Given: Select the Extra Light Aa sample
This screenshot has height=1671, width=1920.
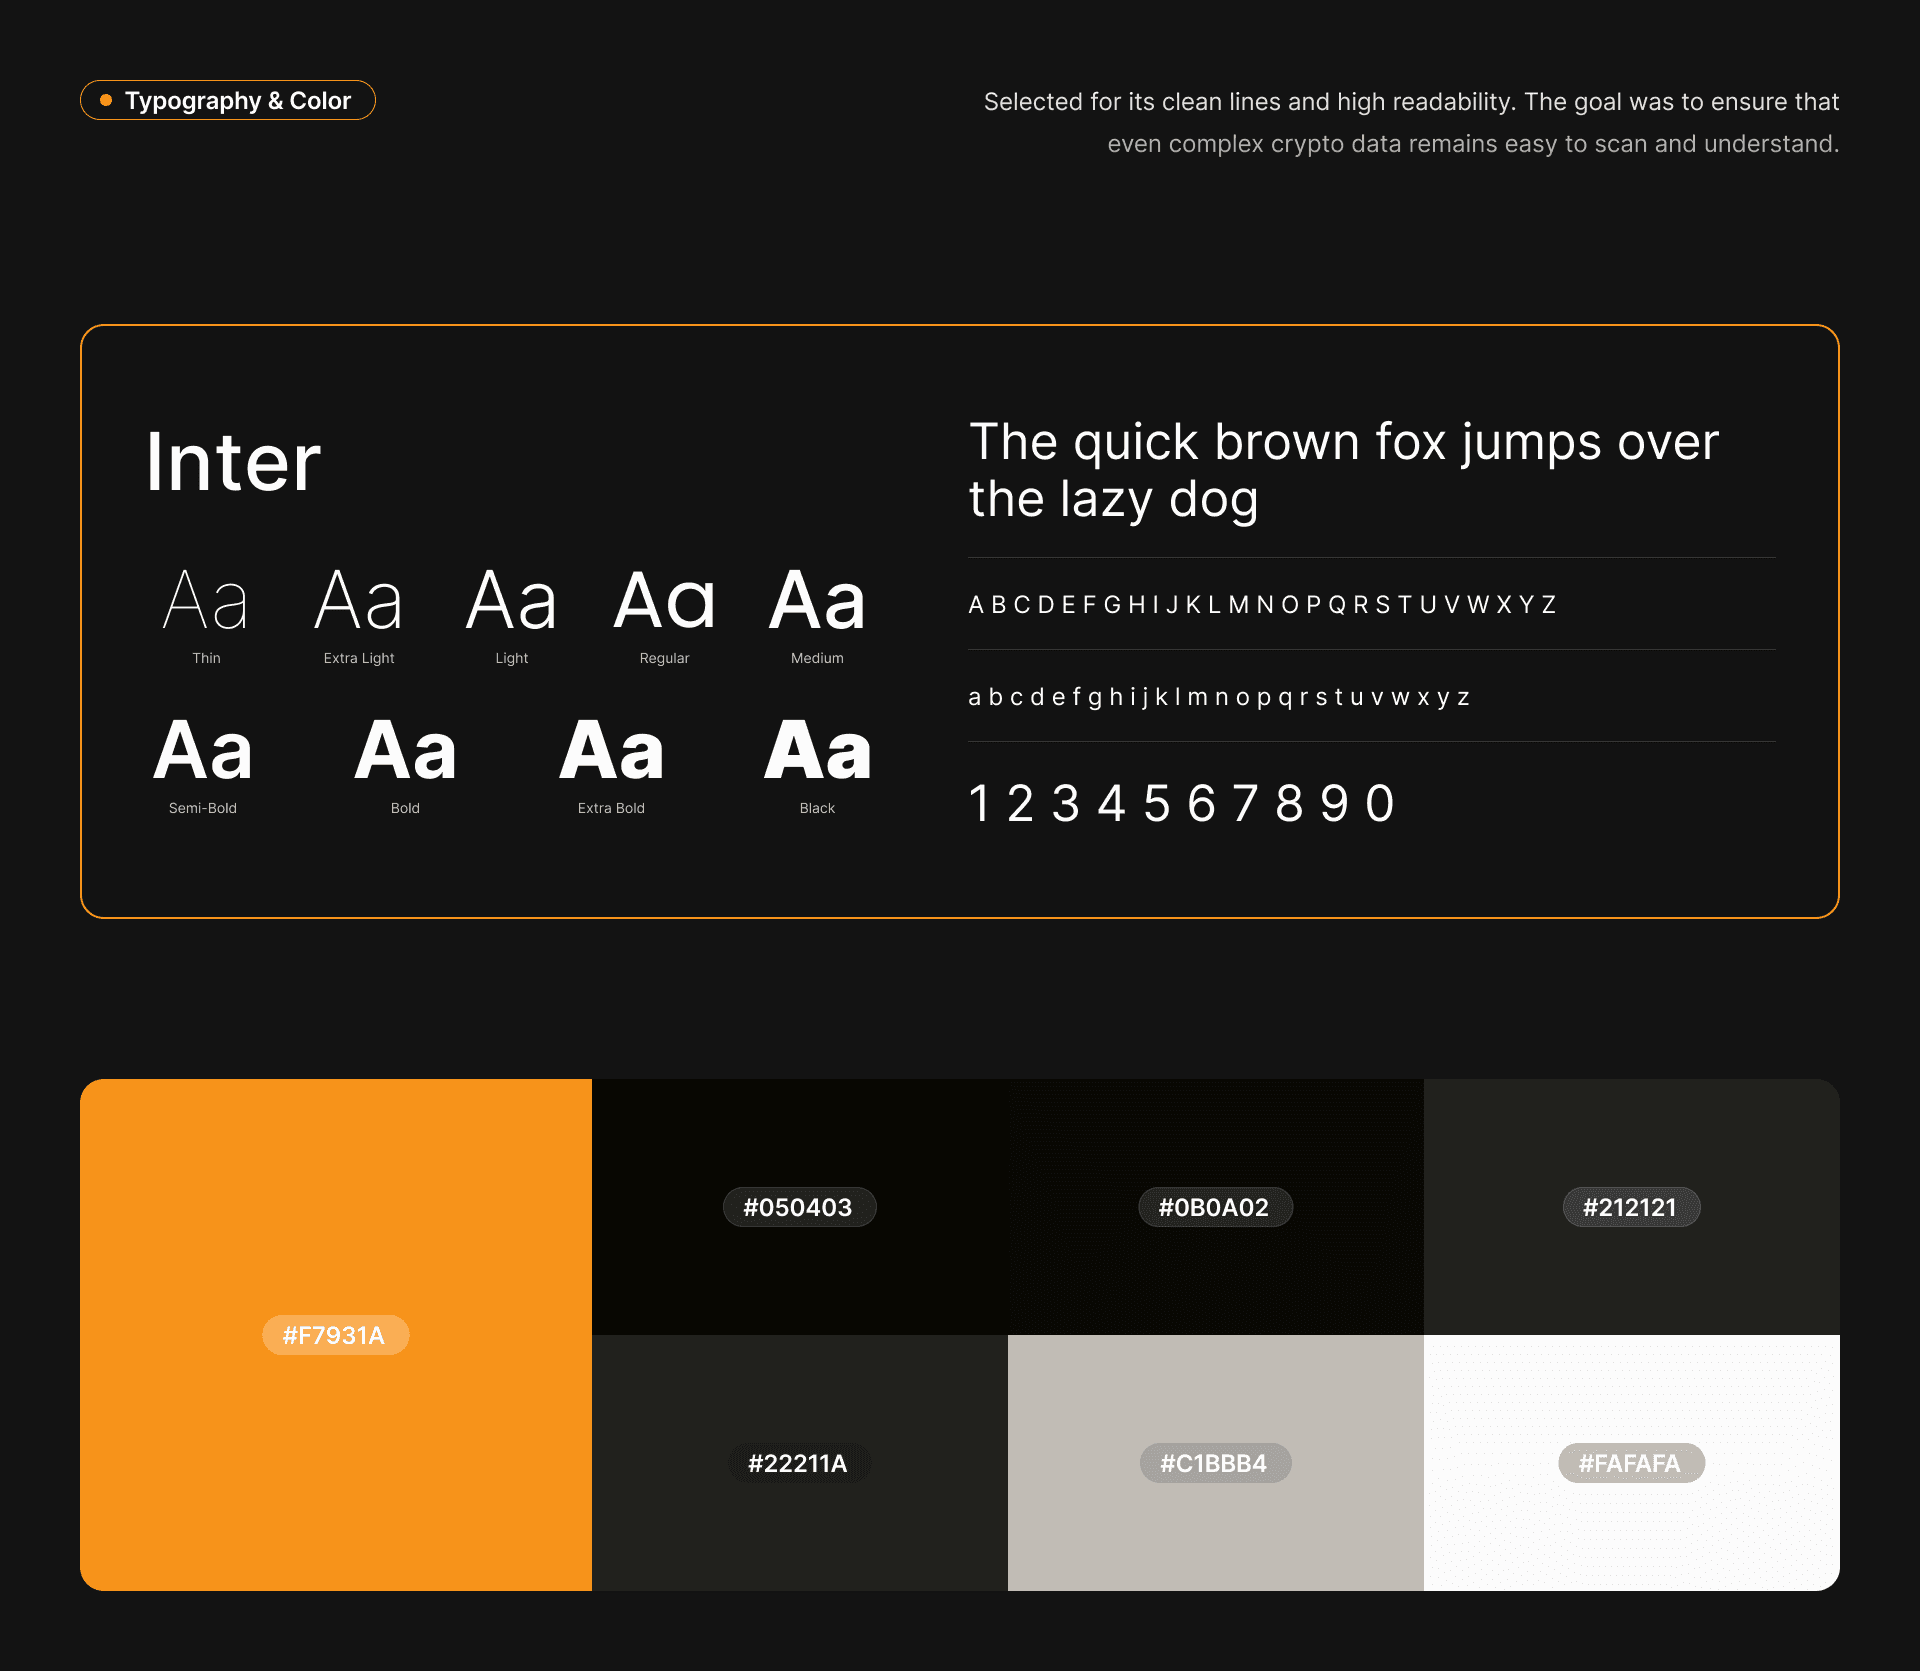Looking at the screenshot, I should pyautogui.click(x=359, y=601).
